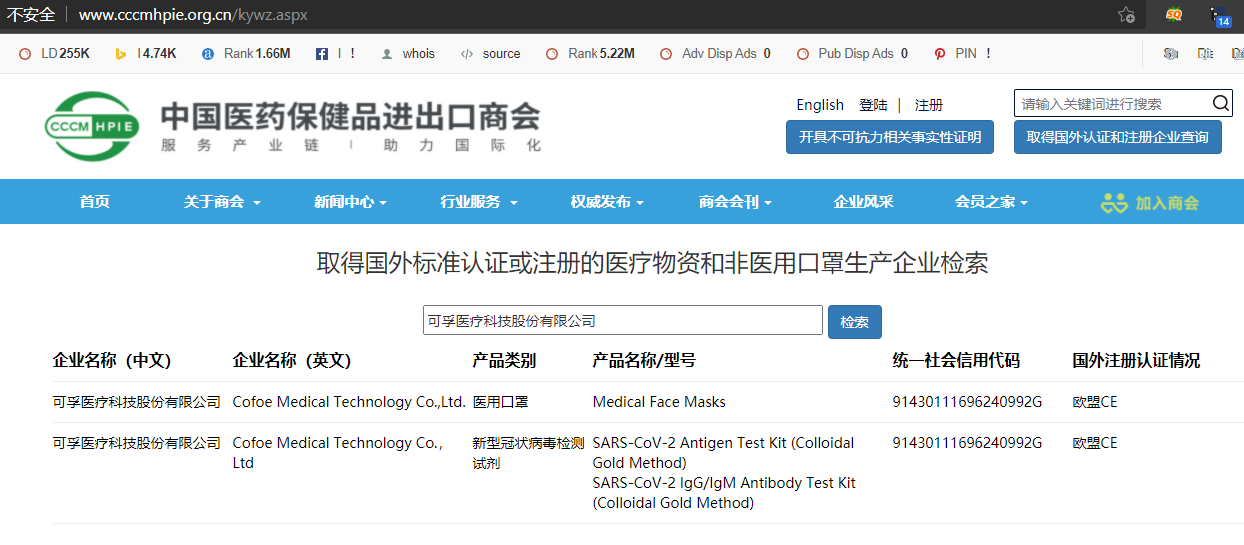Image resolution: width=1244 pixels, height=545 pixels.
Task: Click credit code in Medical Face Masks row
Action: click(967, 402)
